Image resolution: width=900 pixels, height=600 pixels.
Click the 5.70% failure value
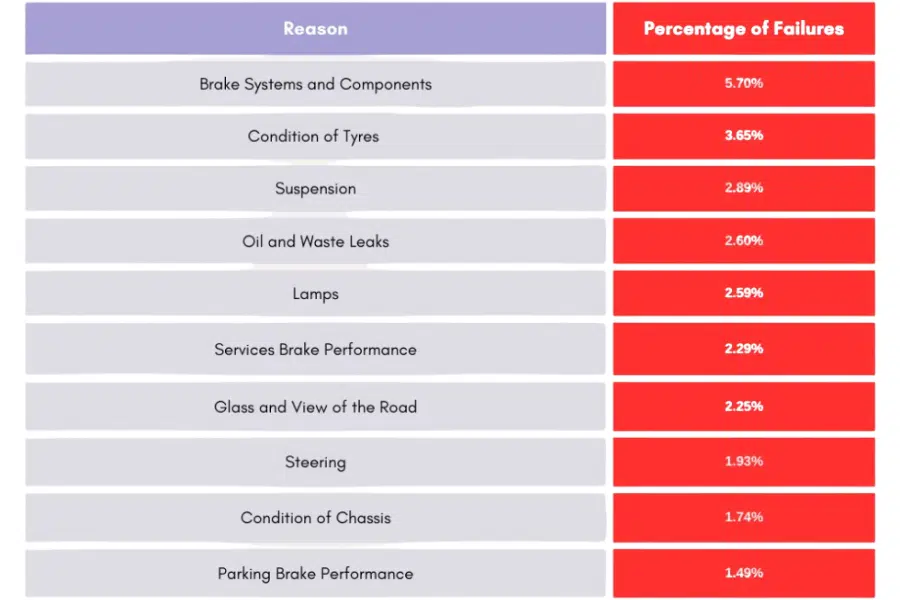point(743,83)
